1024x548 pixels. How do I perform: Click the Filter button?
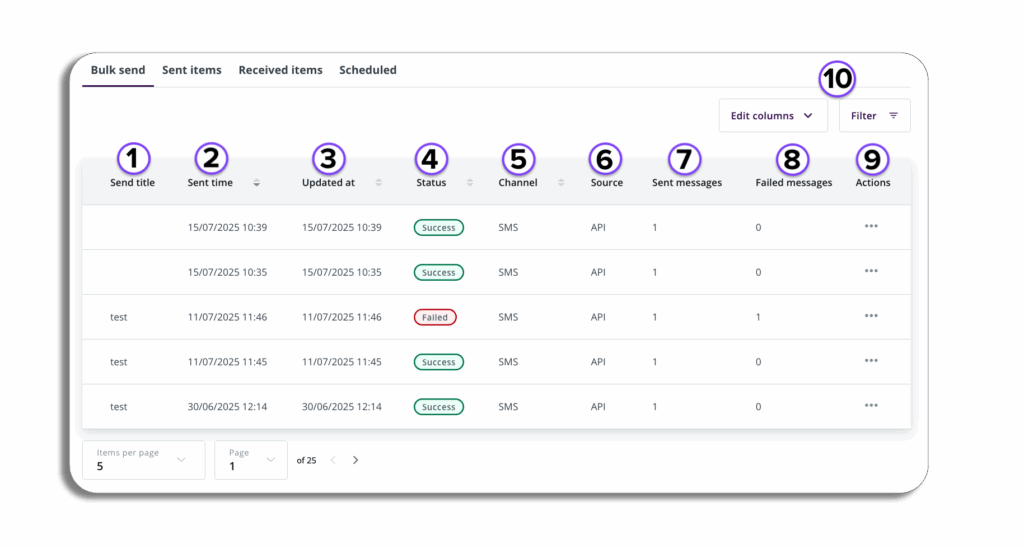point(874,116)
